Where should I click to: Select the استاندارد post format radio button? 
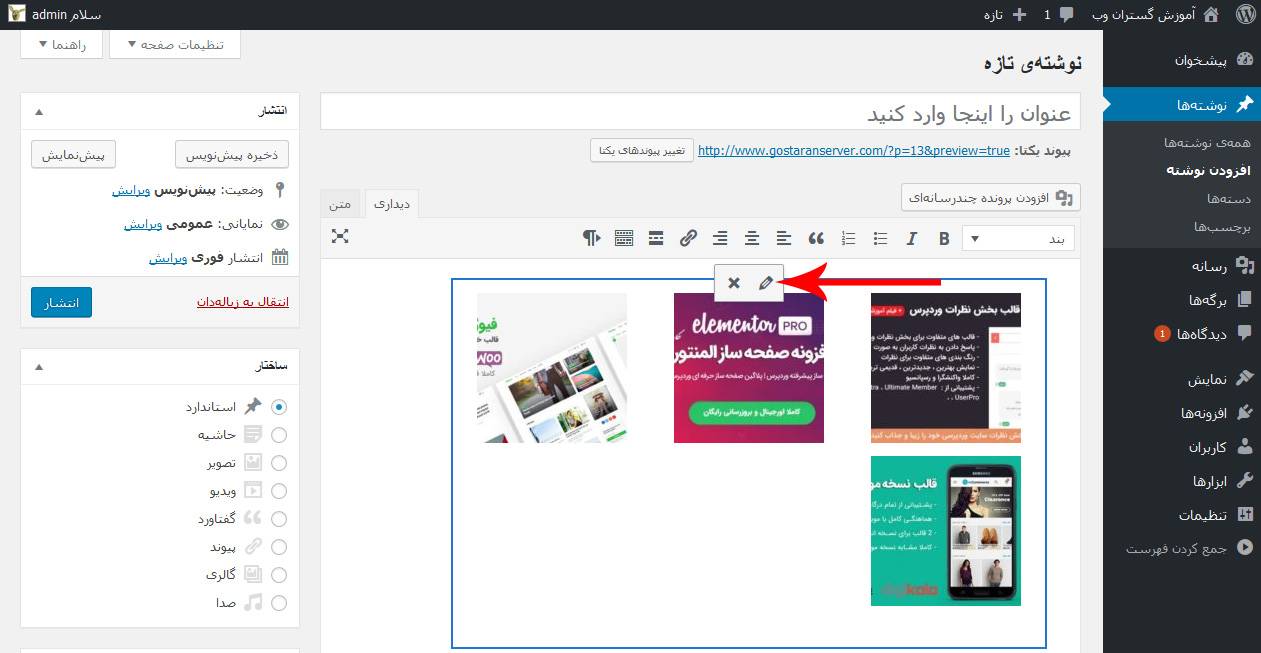pyautogui.click(x=279, y=407)
